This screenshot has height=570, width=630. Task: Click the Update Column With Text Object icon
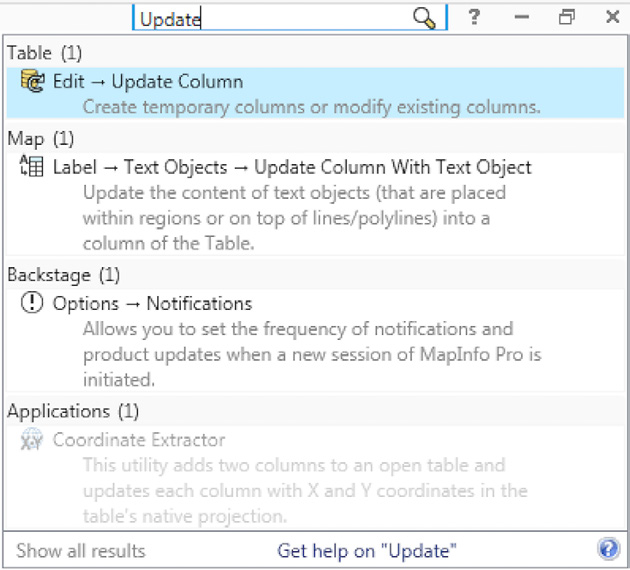point(32,167)
